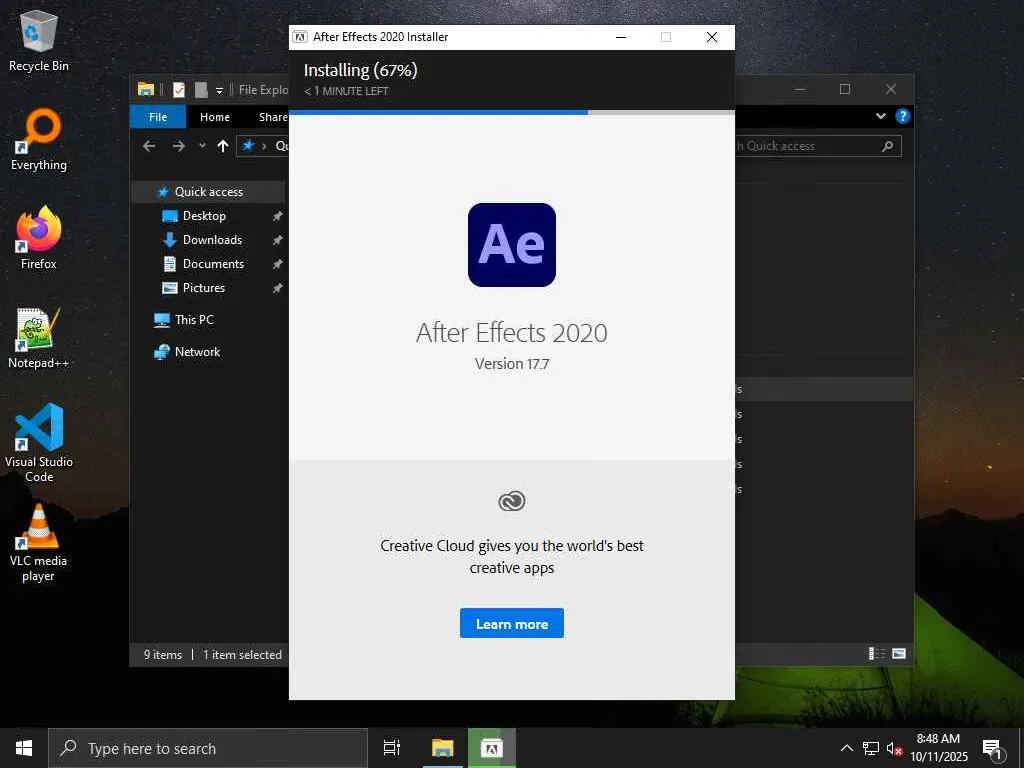Open the Customize Quick Access Toolbar dropdown

coord(219,90)
